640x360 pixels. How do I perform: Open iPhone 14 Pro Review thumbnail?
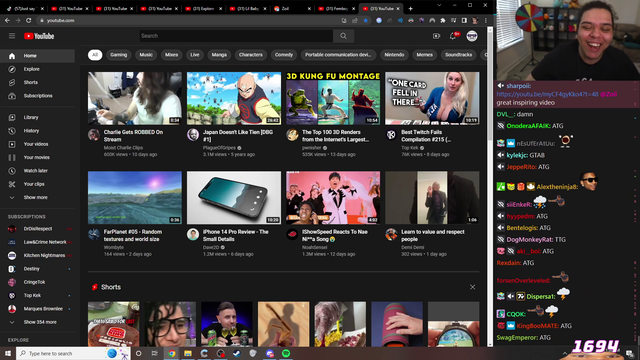pos(234,198)
